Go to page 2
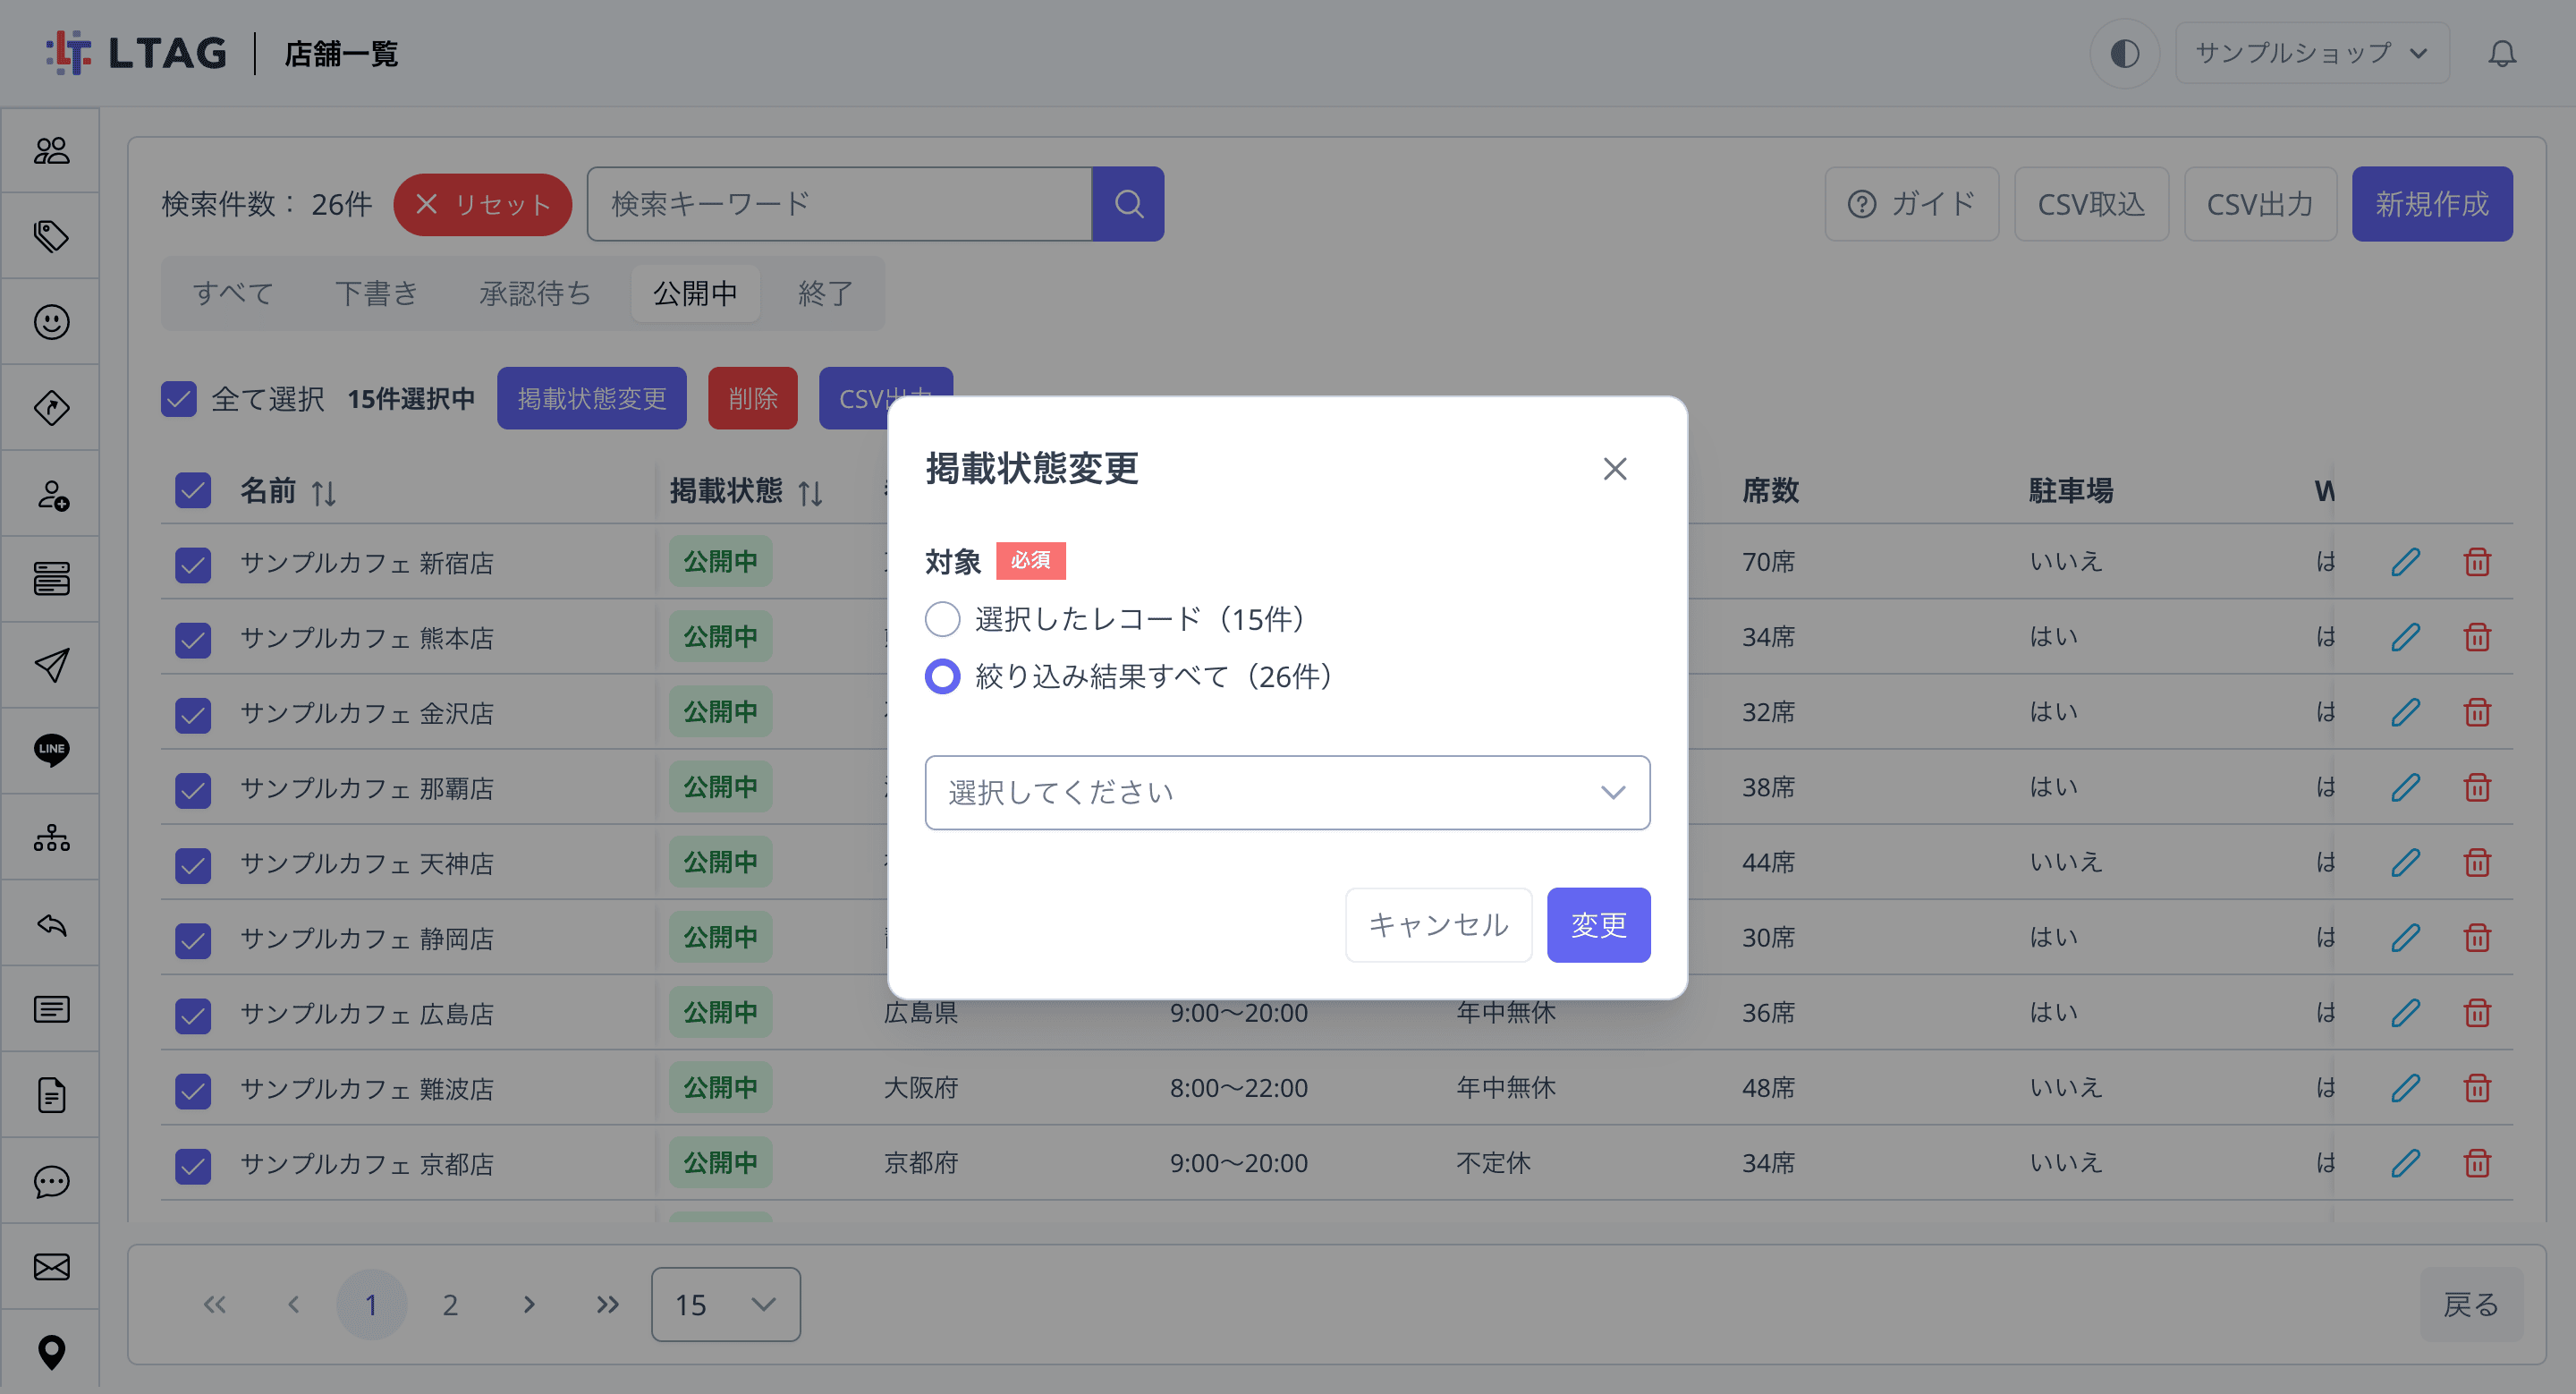Image resolution: width=2576 pixels, height=1394 pixels. point(450,1305)
